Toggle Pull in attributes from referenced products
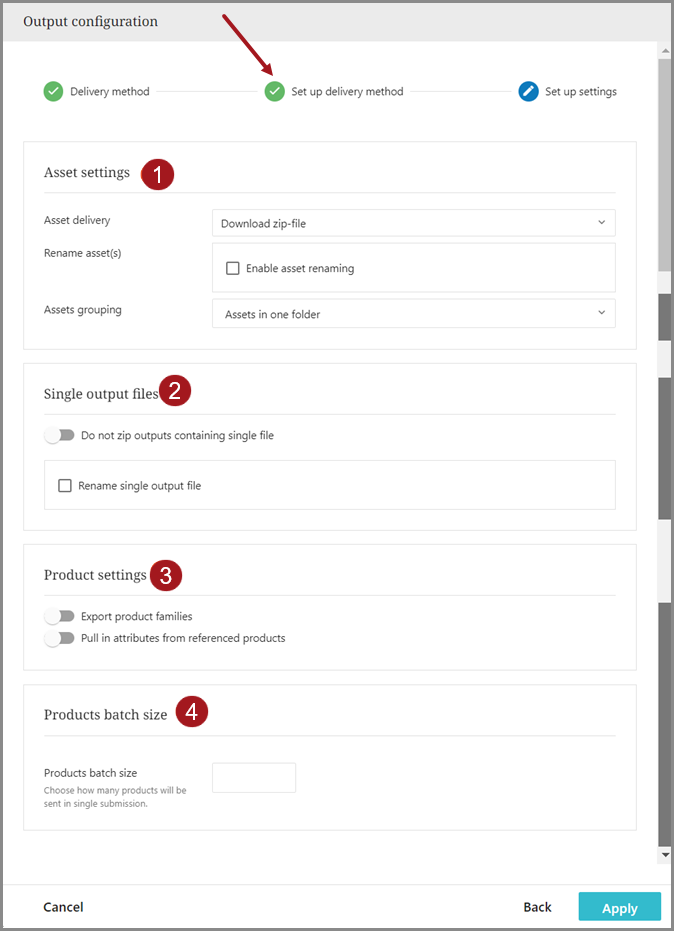This screenshot has width=674, height=931. pyautogui.click(x=60, y=638)
